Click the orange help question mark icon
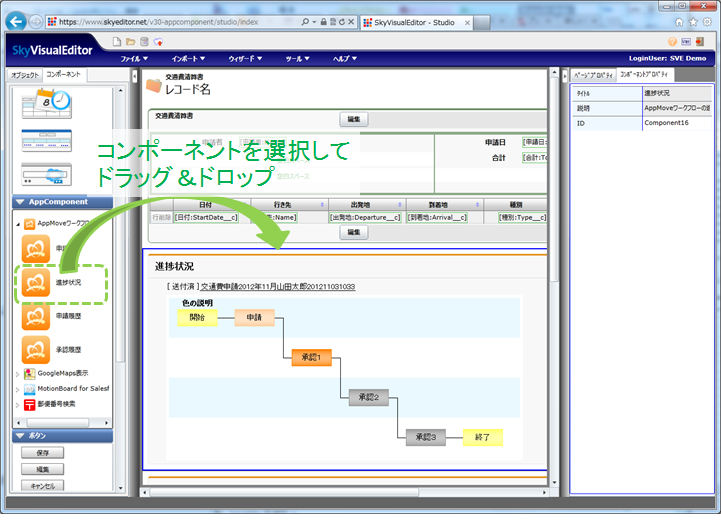The height and width of the screenshot is (528, 721). [x=672, y=42]
